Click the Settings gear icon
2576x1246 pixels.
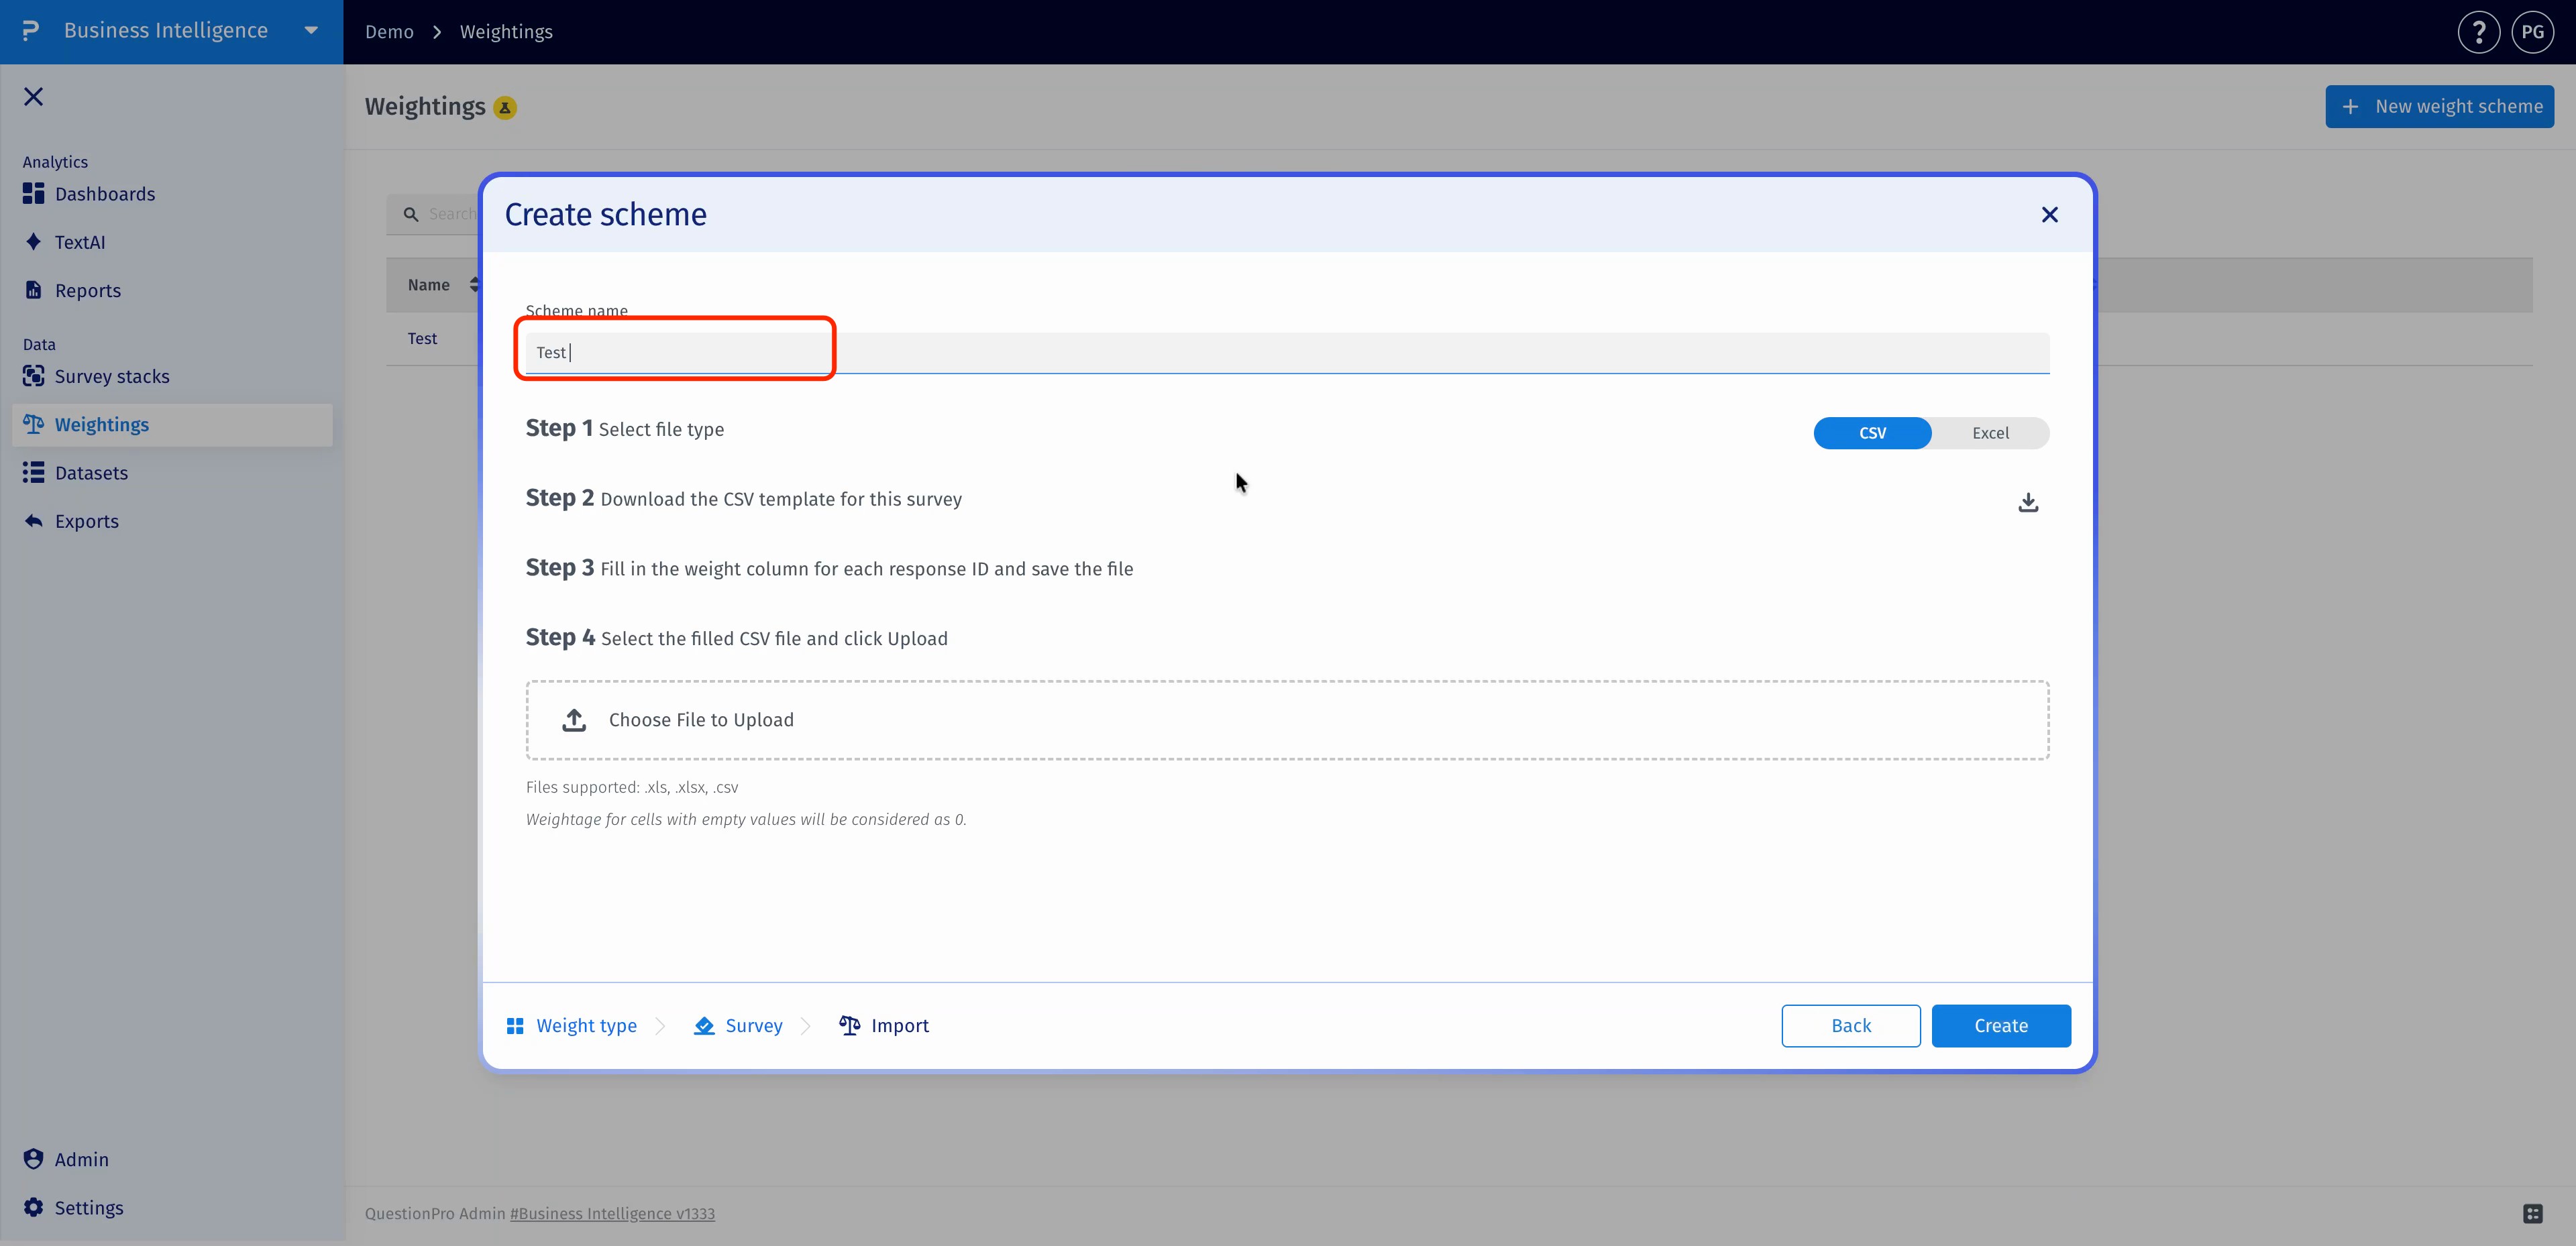click(x=33, y=1207)
